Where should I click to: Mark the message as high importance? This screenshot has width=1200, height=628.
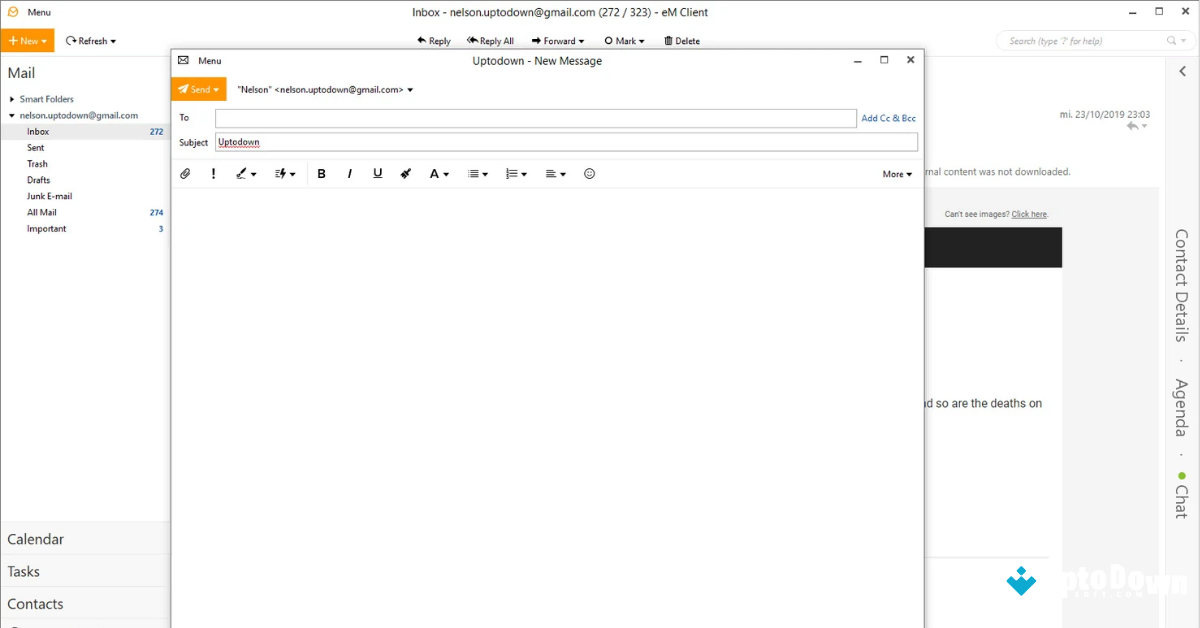point(213,173)
